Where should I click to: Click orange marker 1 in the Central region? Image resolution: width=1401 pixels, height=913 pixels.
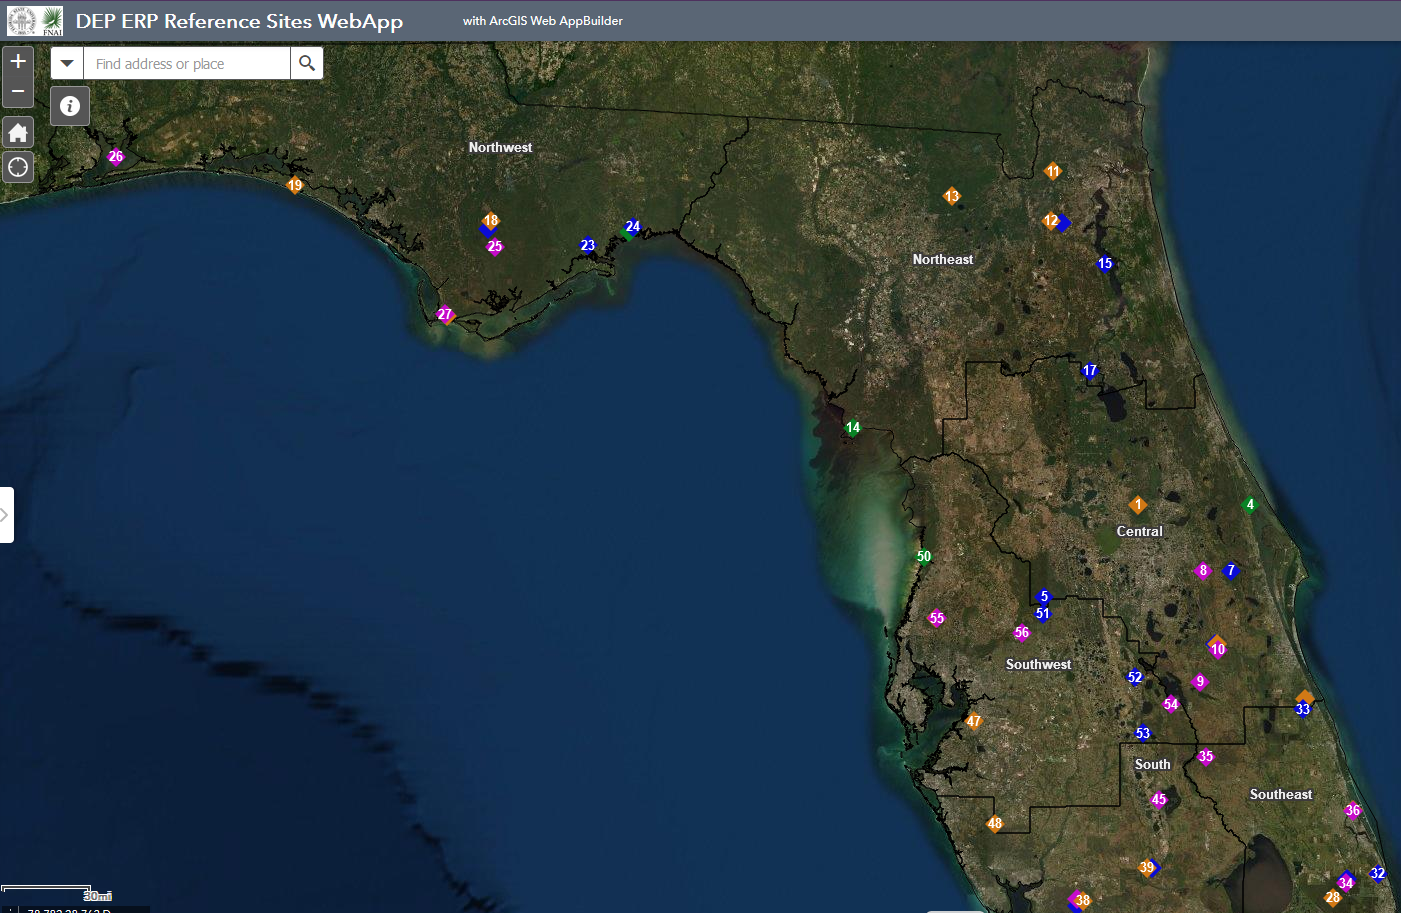(x=1138, y=505)
